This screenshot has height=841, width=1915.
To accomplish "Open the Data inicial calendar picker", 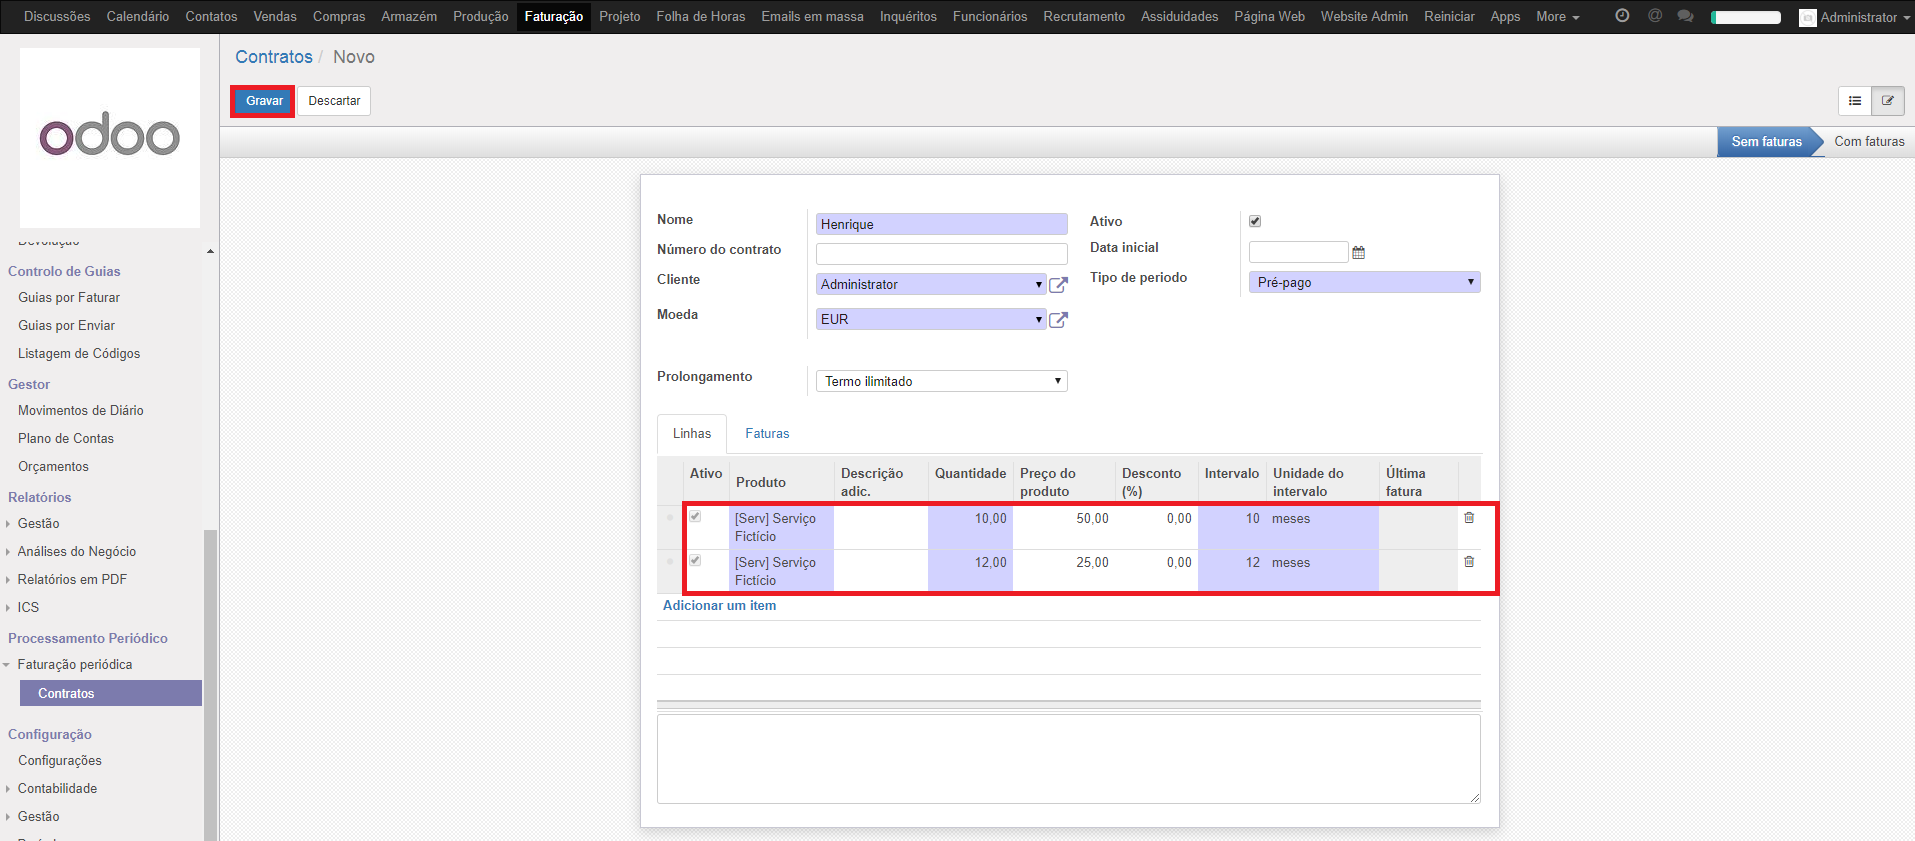I will 1358,253.
